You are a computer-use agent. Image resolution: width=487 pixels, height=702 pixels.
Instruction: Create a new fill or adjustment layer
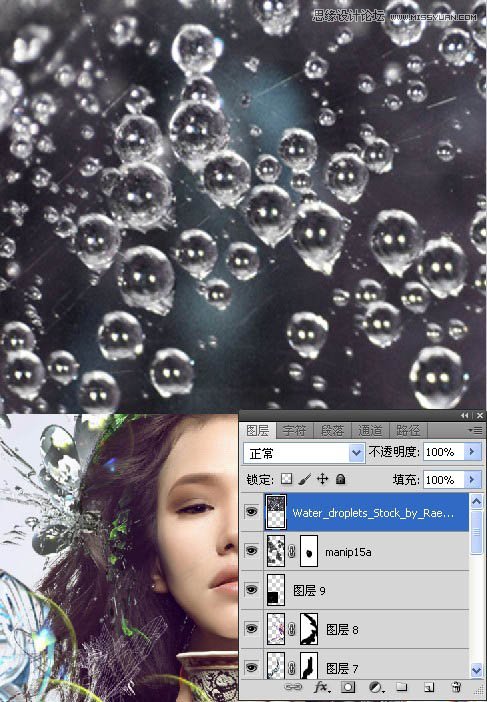coord(376,687)
